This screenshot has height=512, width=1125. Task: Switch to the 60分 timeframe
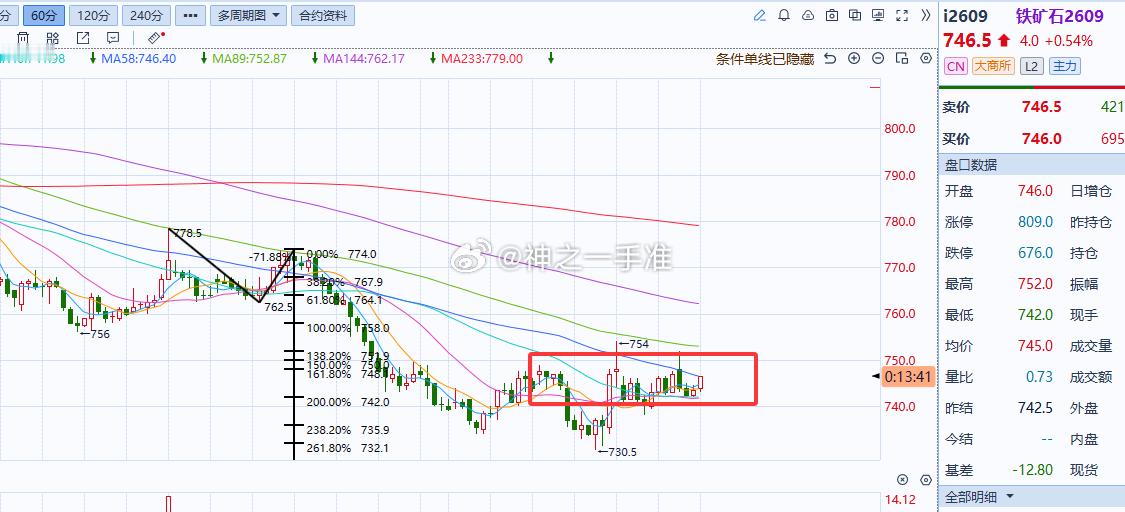click(44, 15)
